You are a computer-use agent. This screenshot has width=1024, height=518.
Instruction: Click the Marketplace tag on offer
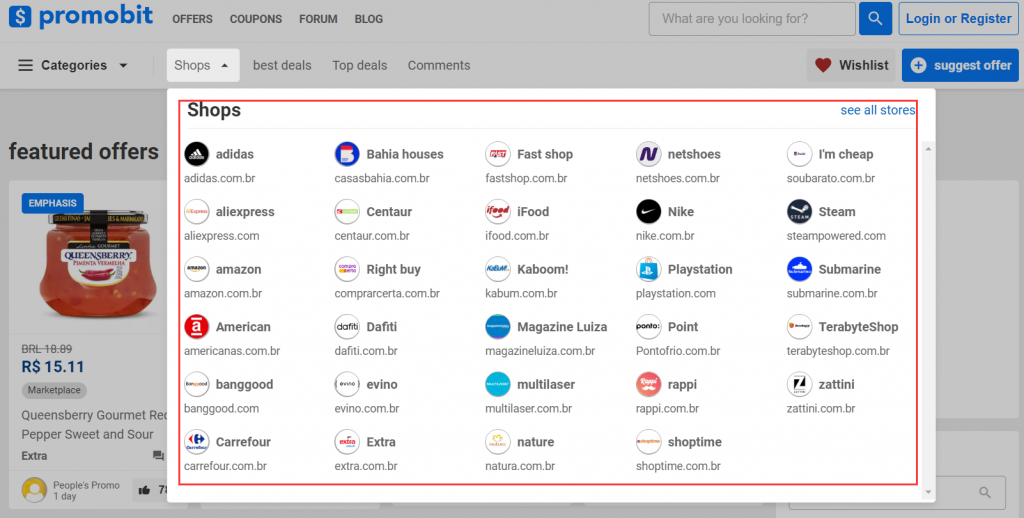[x=54, y=390]
